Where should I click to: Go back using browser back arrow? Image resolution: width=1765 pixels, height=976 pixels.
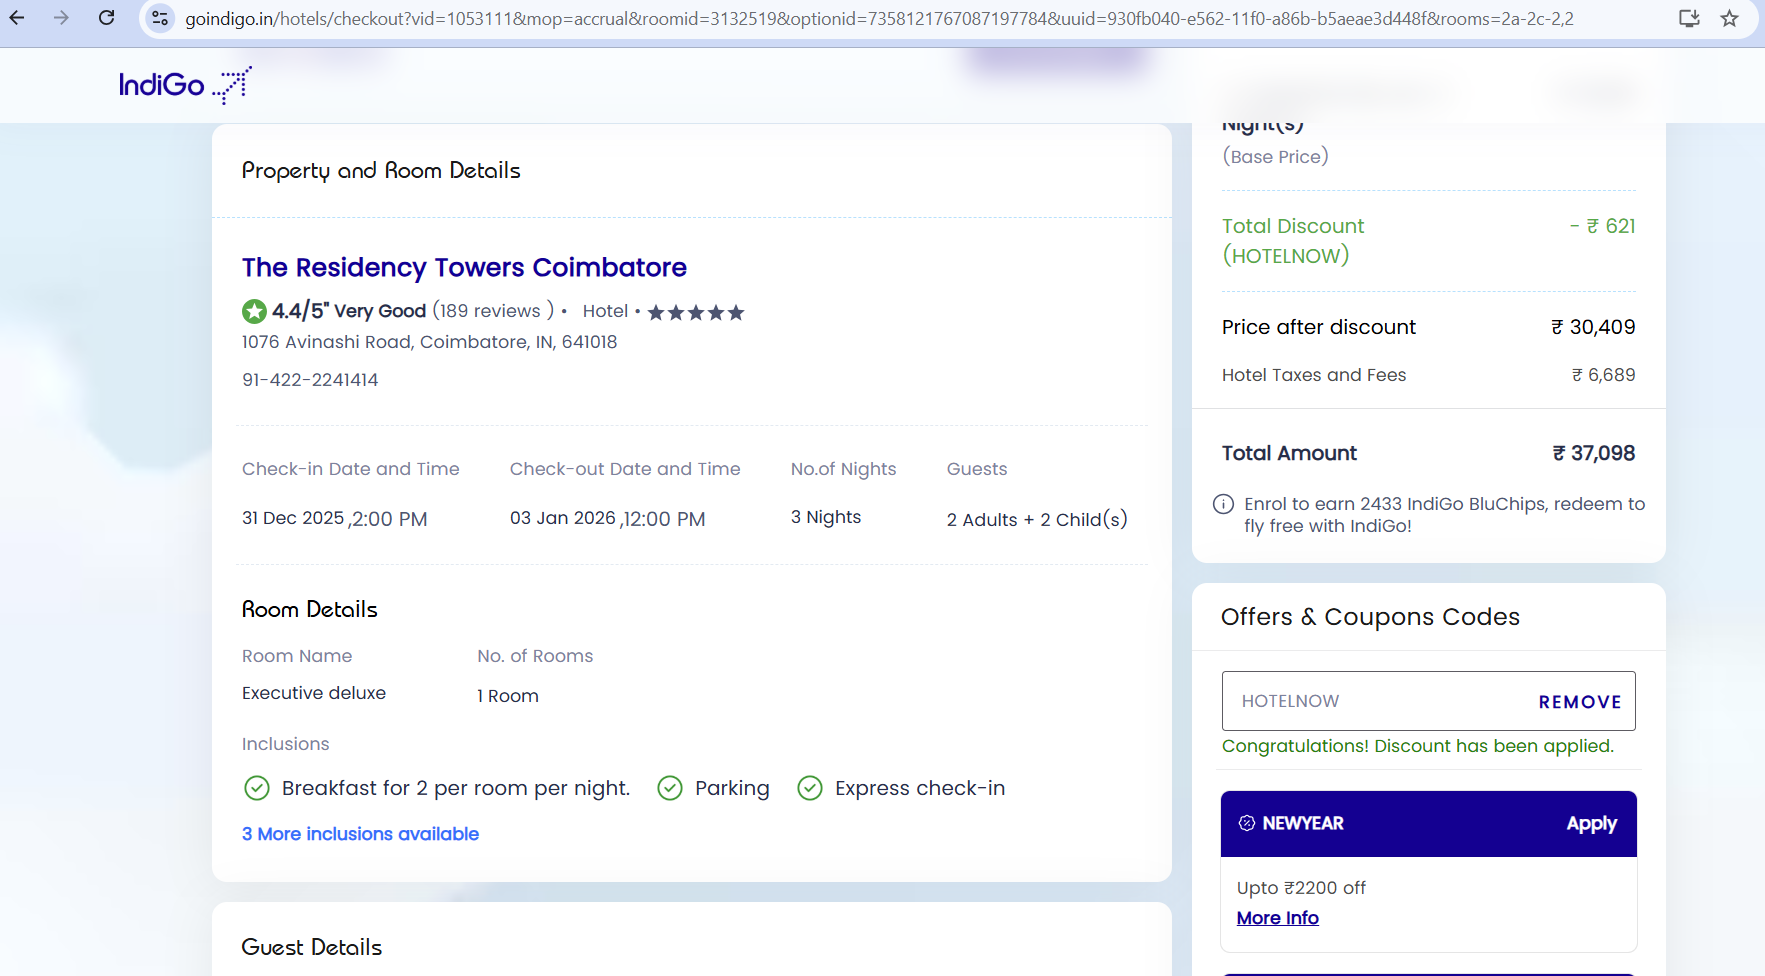click(17, 18)
